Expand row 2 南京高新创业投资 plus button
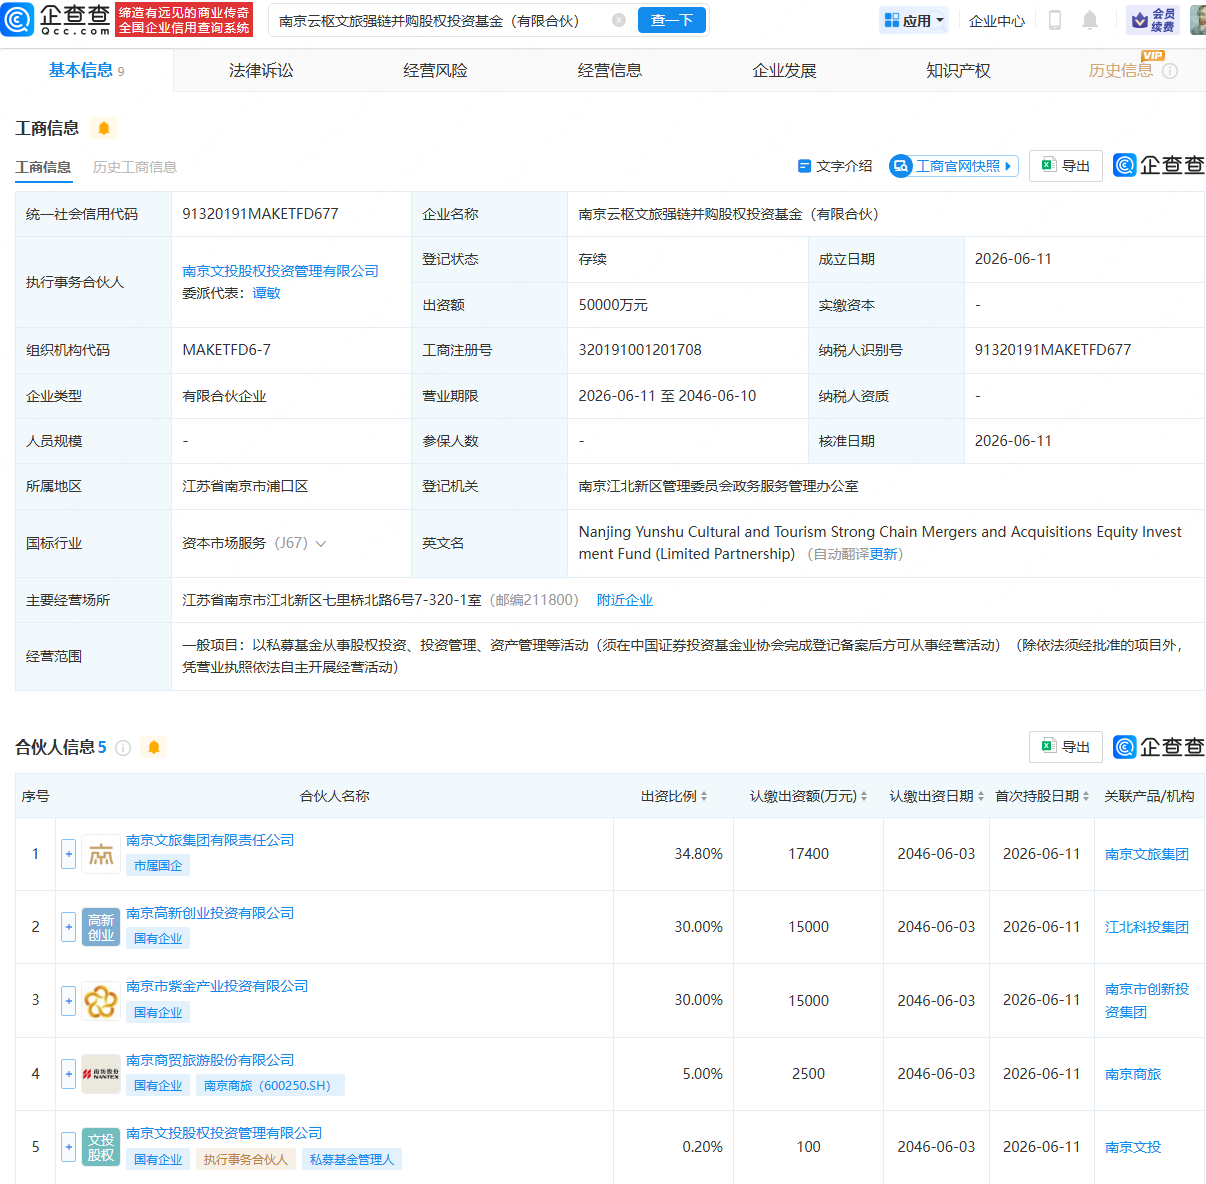 coord(68,927)
